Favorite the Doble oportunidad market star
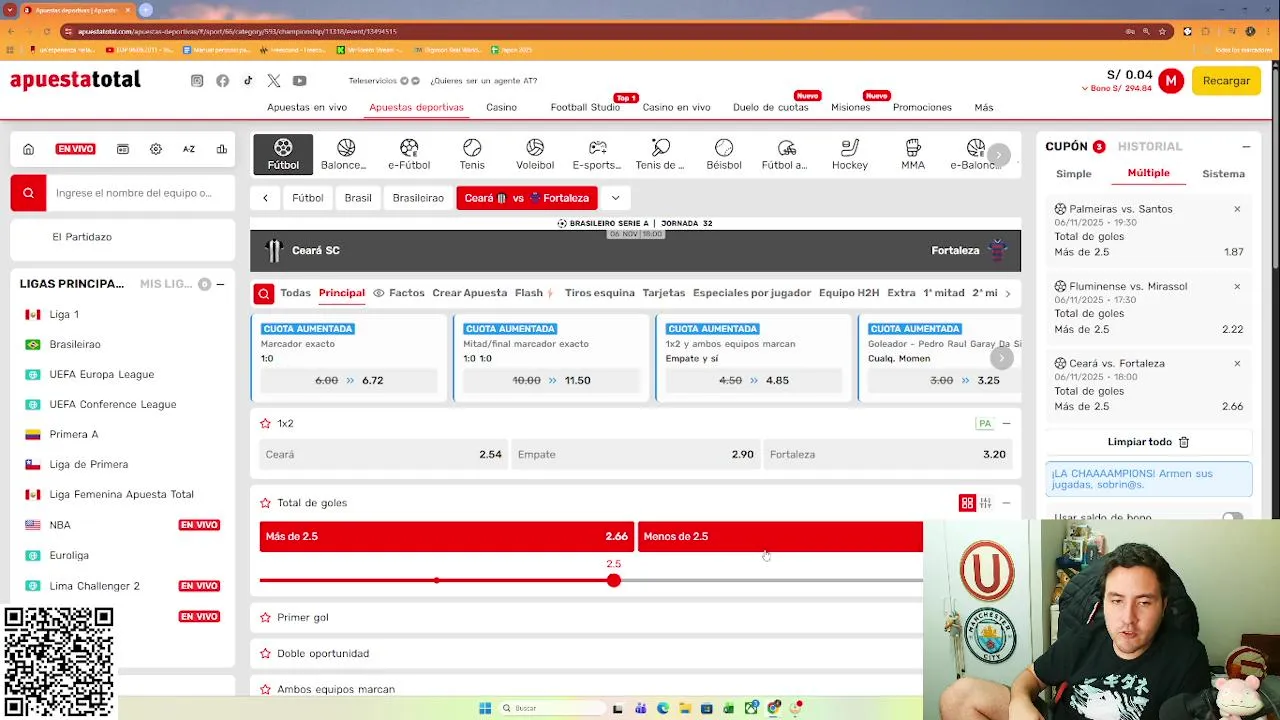Image resolution: width=1280 pixels, height=720 pixels. click(x=265, y=653)
